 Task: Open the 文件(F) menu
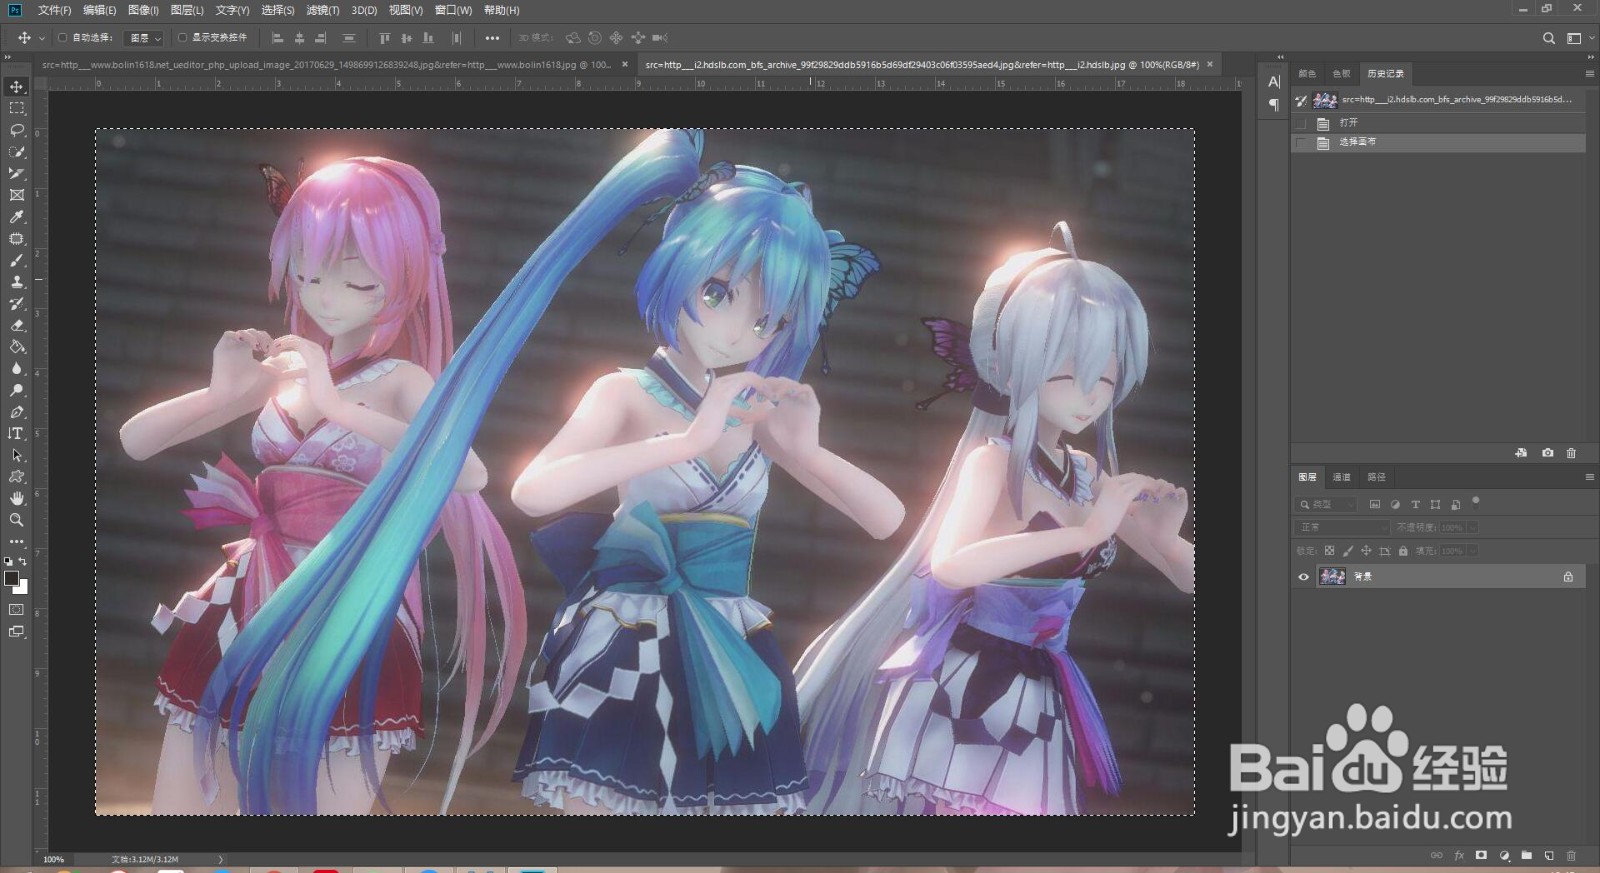coord(54,10)
